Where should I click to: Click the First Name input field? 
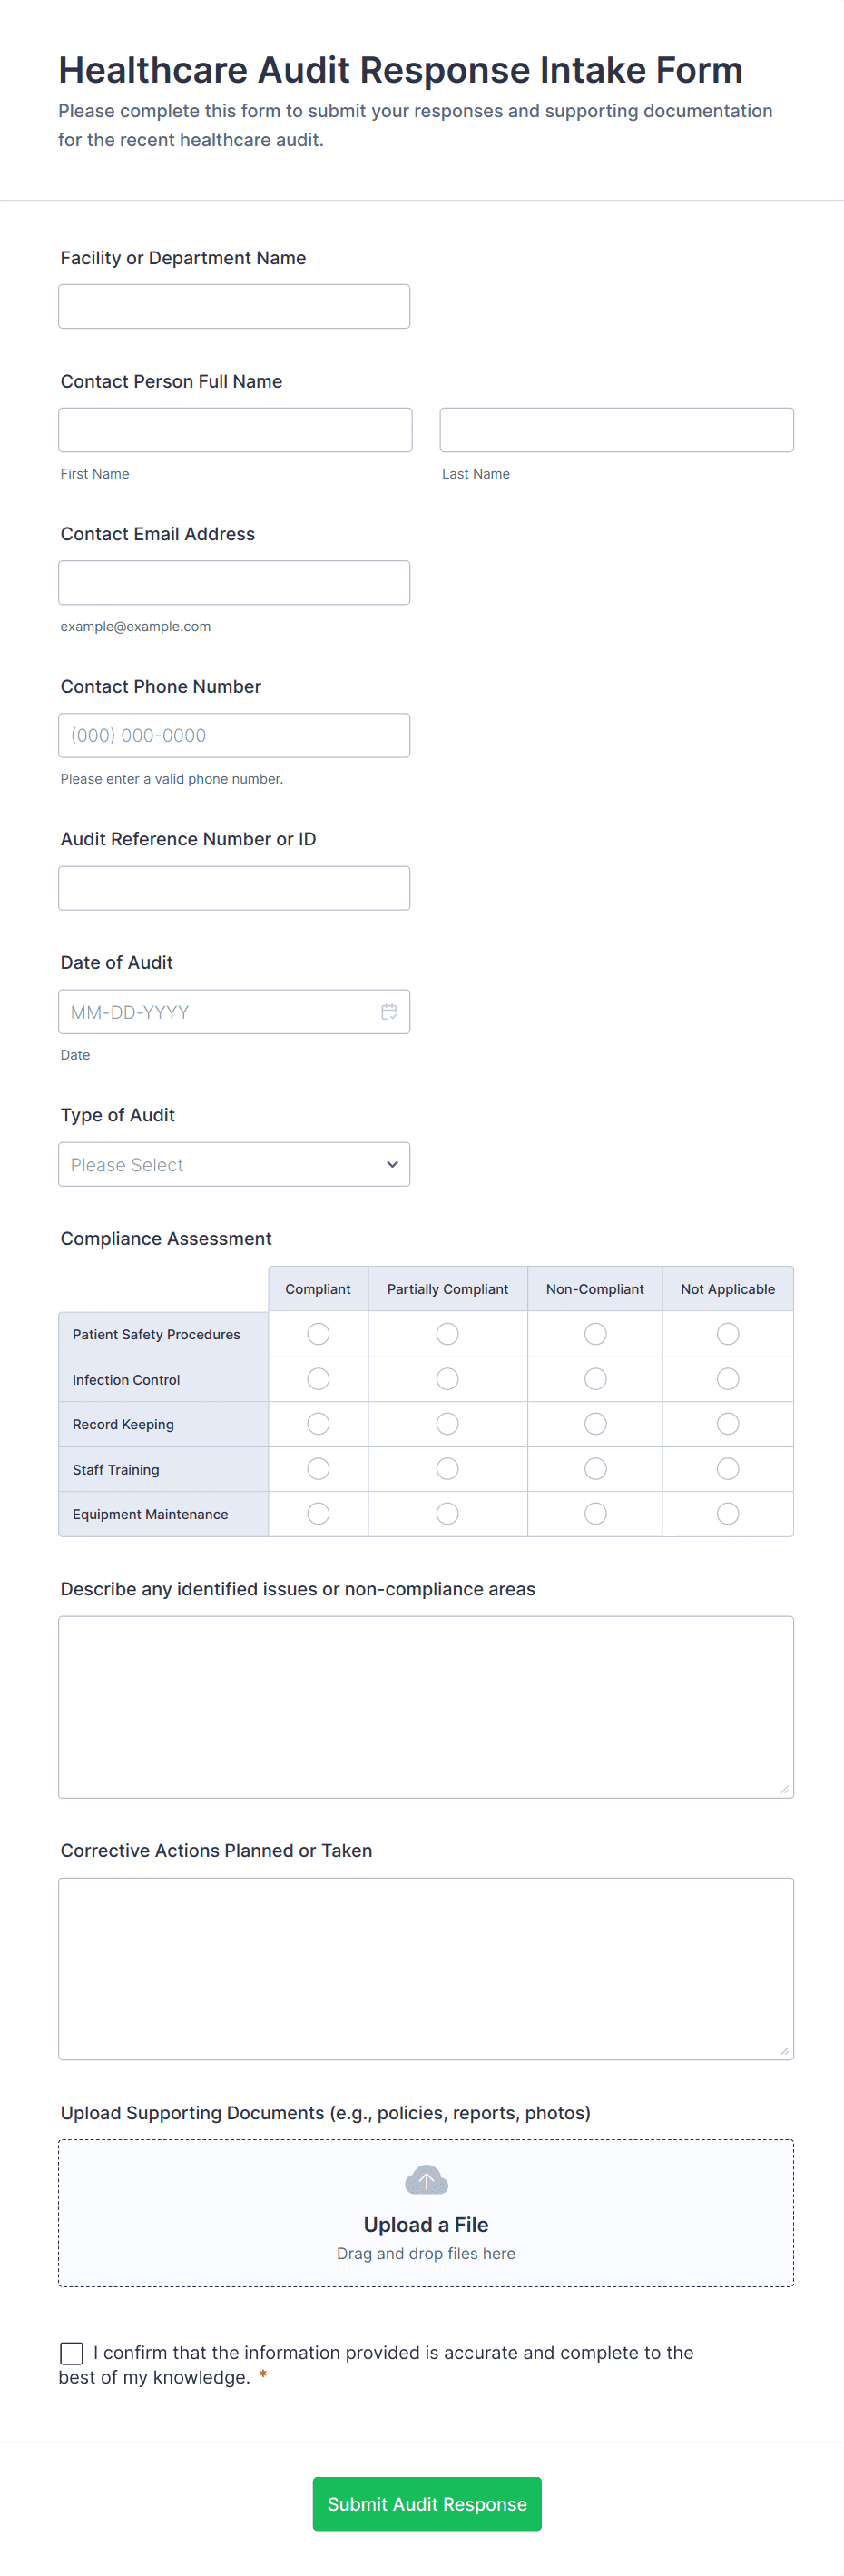pyautogui.click(x=235, y=430)
